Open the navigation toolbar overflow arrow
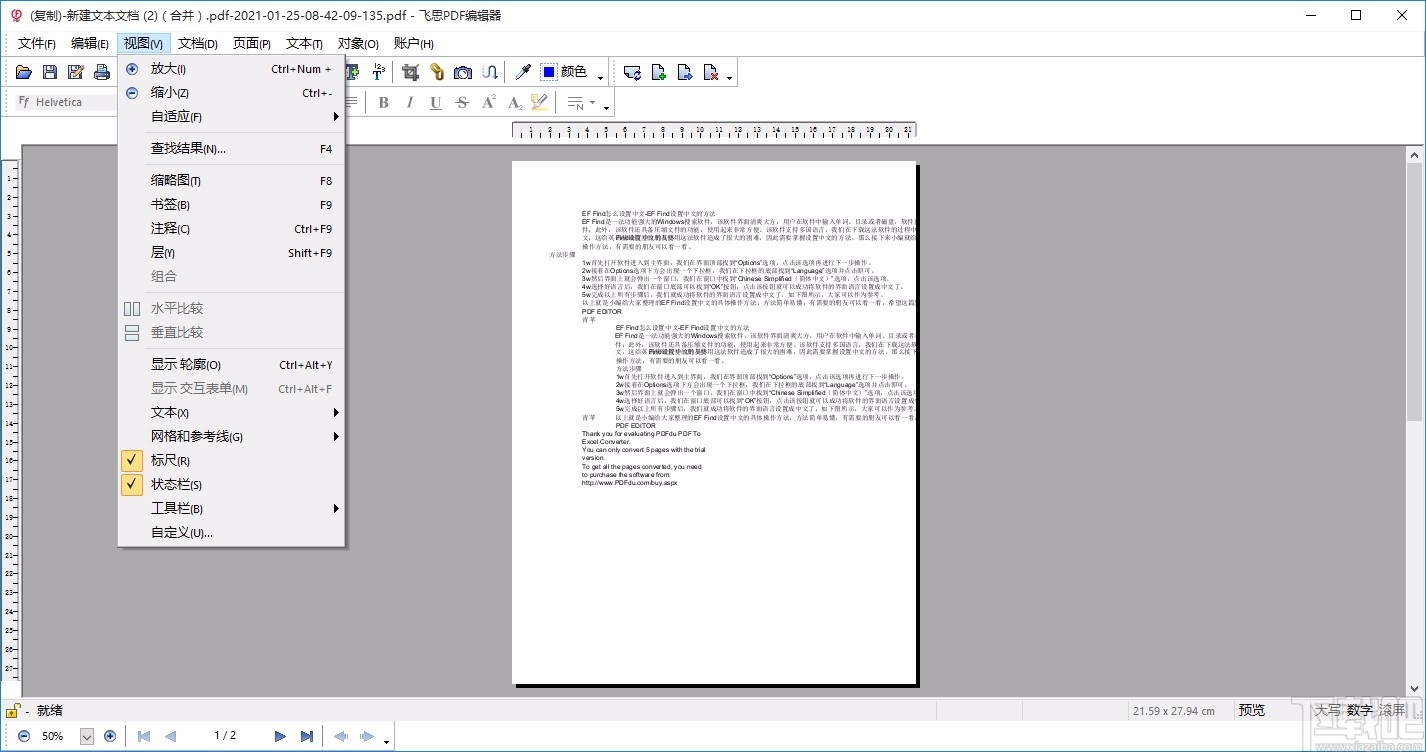The height and width of the screenshot is (752, 1426). click(x=386, y=741)
